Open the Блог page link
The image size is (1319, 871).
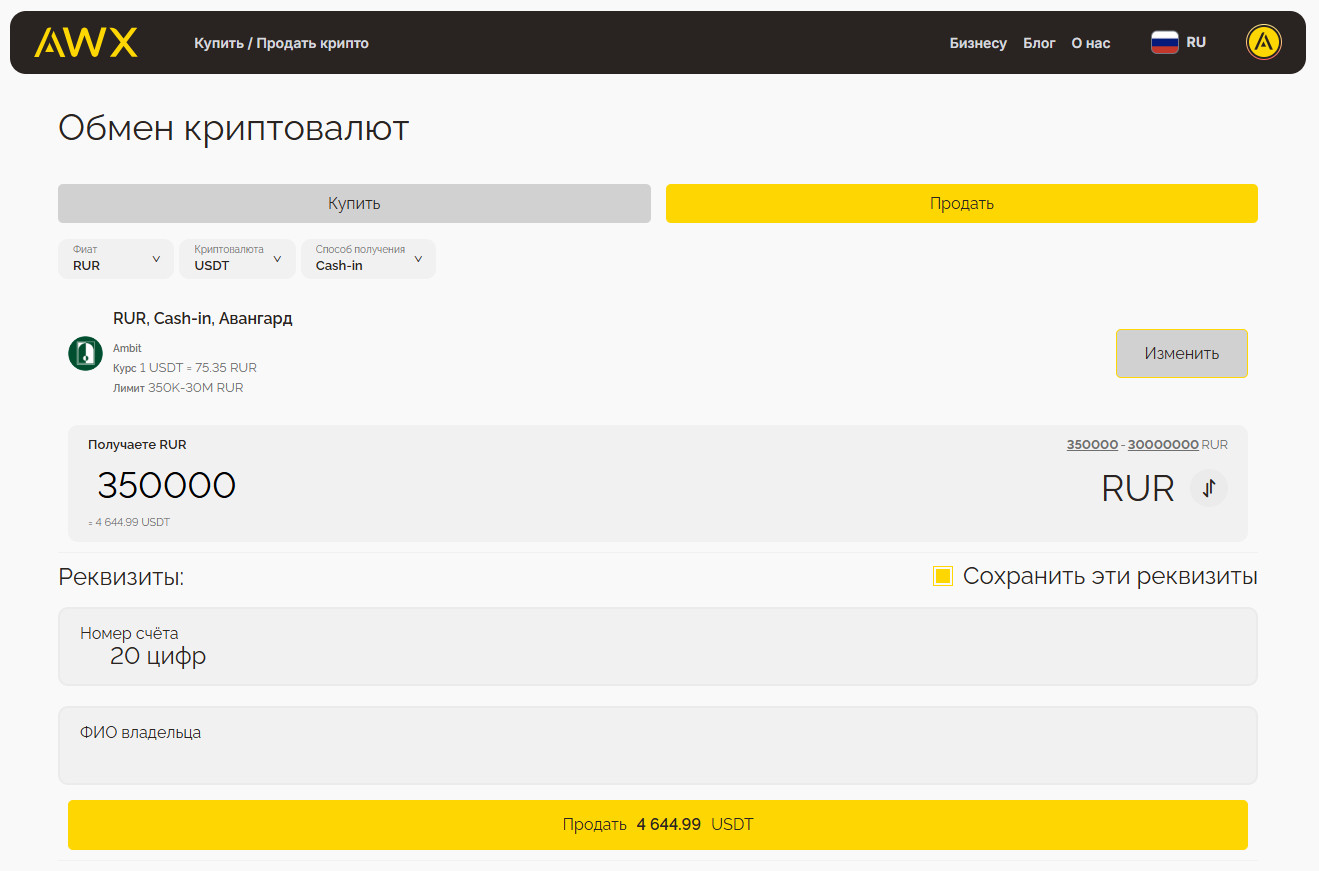[1039, 43]
